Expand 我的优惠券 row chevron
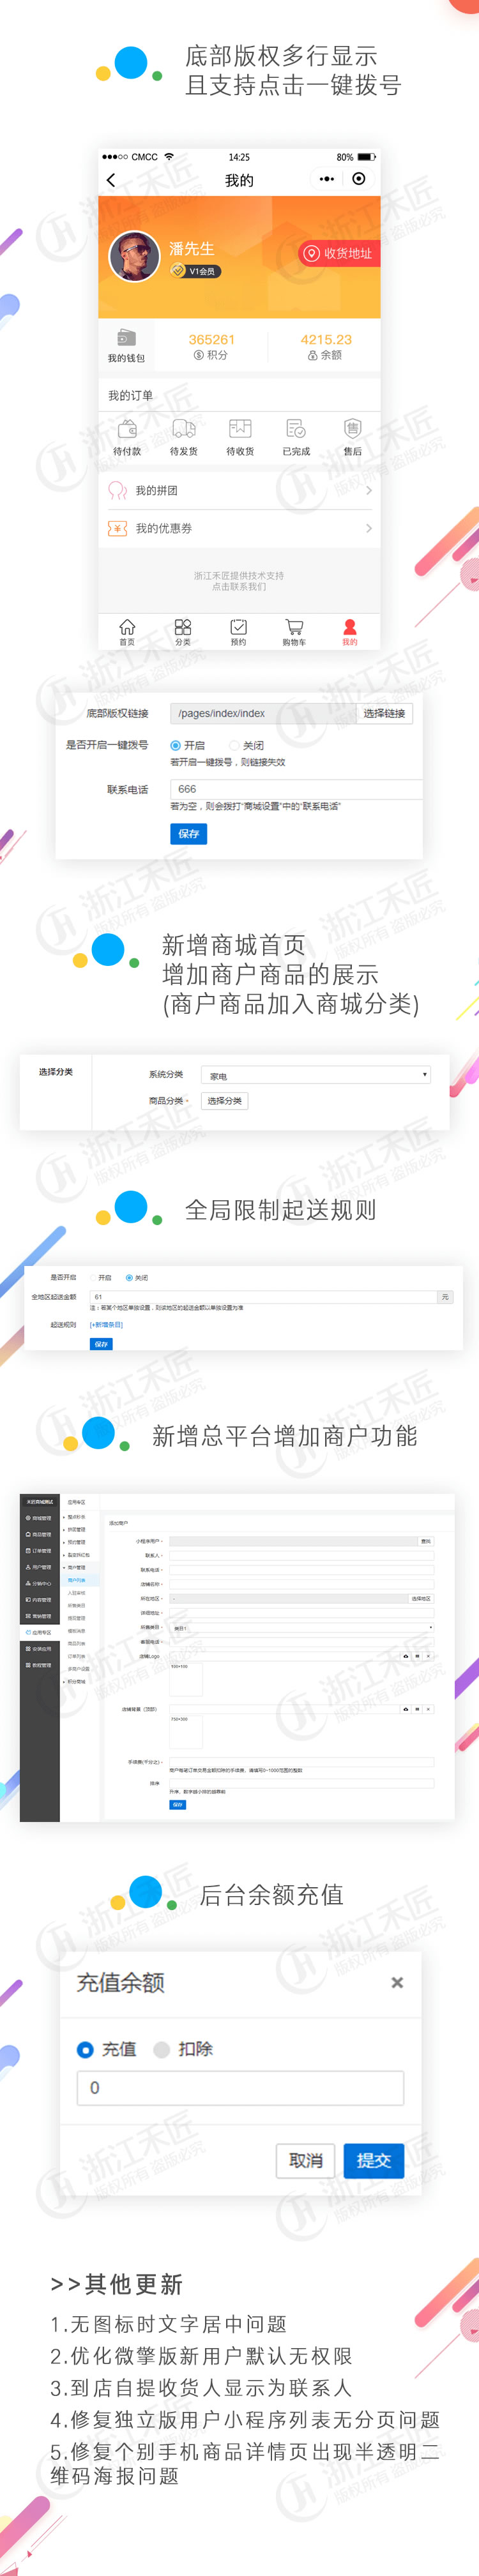Screen dimensions: 479x2576 coord(369,528)
